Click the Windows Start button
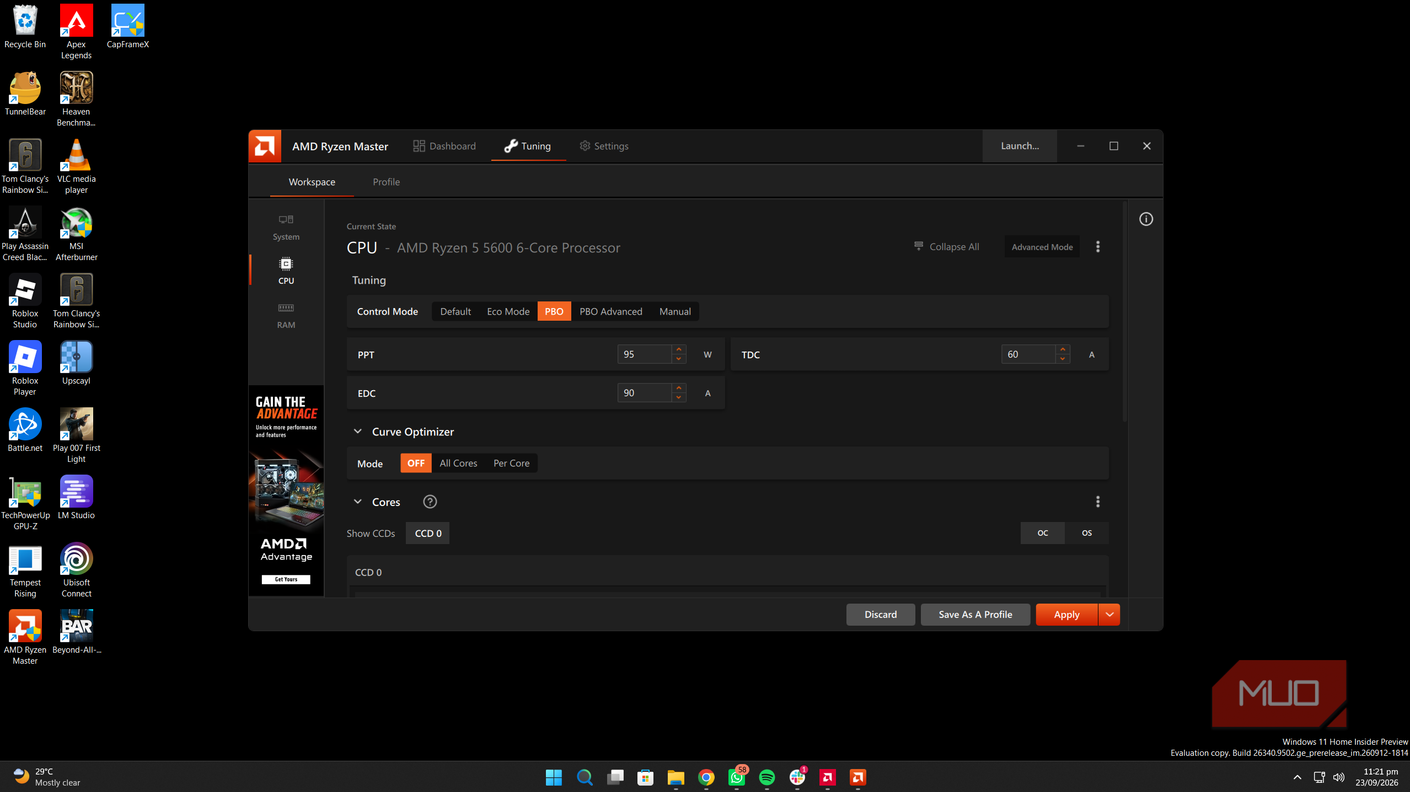Image resolution: width=1410 pixels, height=792 pixels. click(554, 777)
